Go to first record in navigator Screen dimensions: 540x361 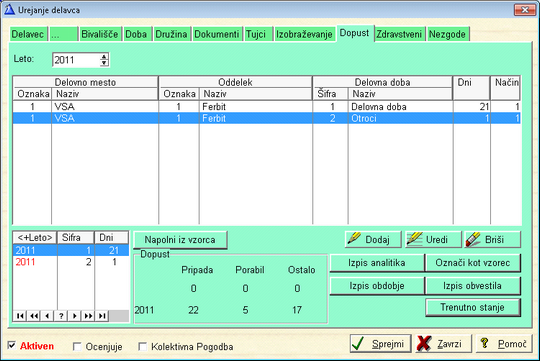click(x=20, y=316)
